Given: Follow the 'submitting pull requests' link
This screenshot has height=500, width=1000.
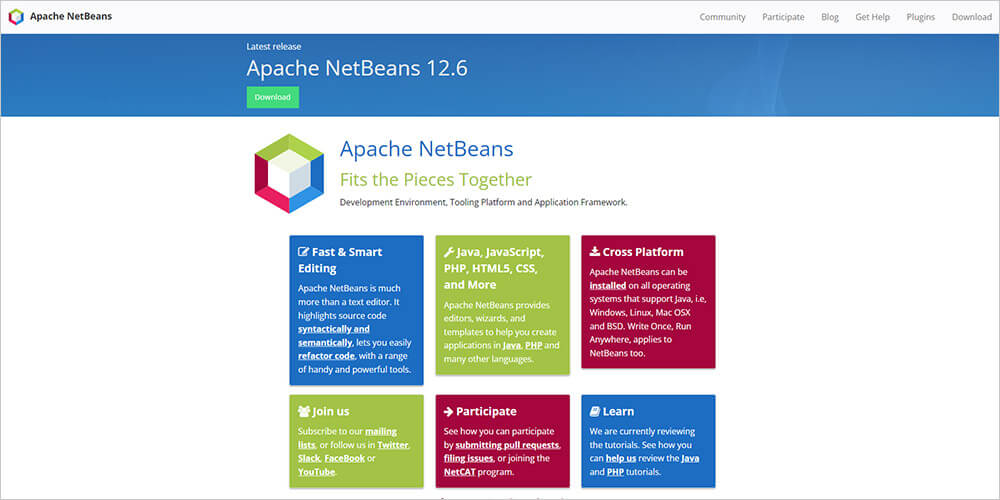Looking at the screenshot, I should pyautogui.click(x=508, y=445).
